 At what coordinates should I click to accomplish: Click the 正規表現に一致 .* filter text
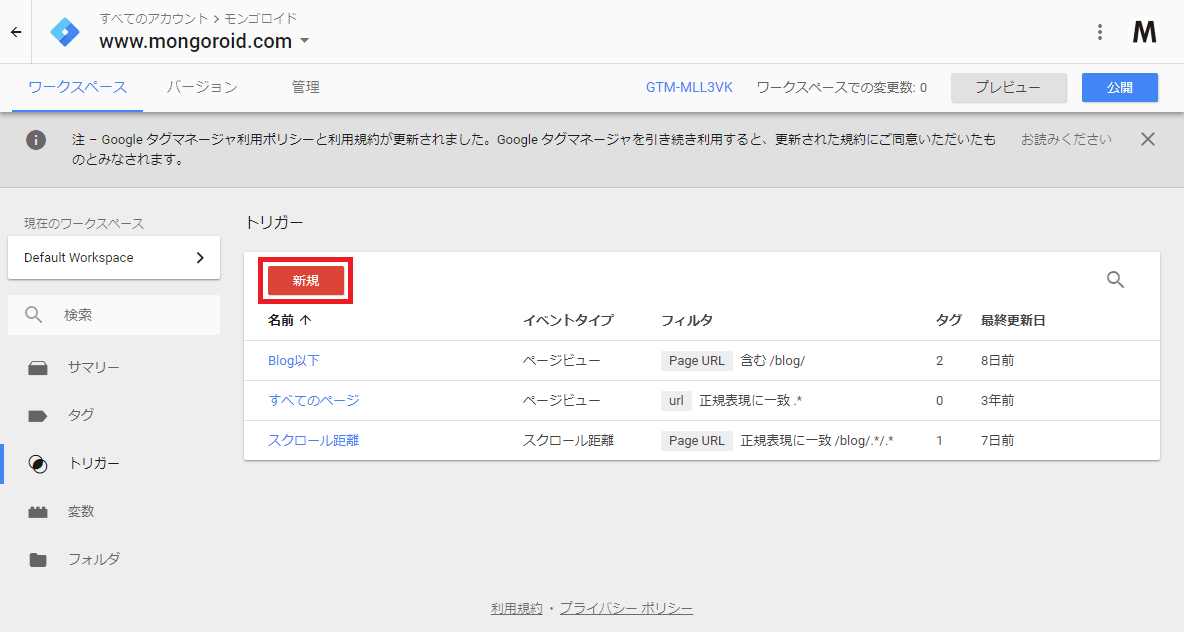point(751,401)
